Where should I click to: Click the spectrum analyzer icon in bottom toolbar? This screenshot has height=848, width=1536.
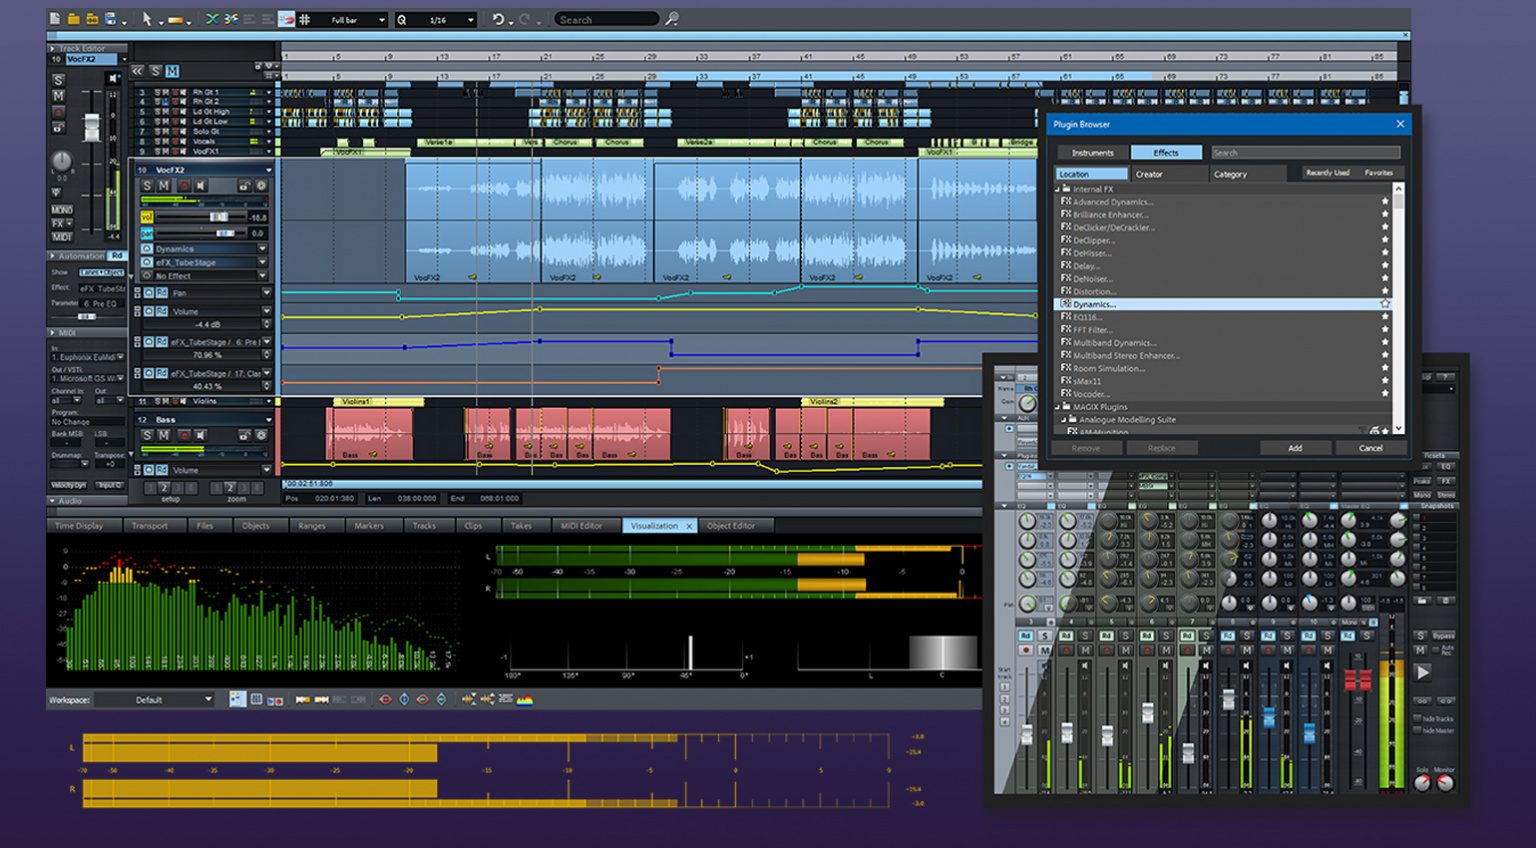(x=525, y=700)
